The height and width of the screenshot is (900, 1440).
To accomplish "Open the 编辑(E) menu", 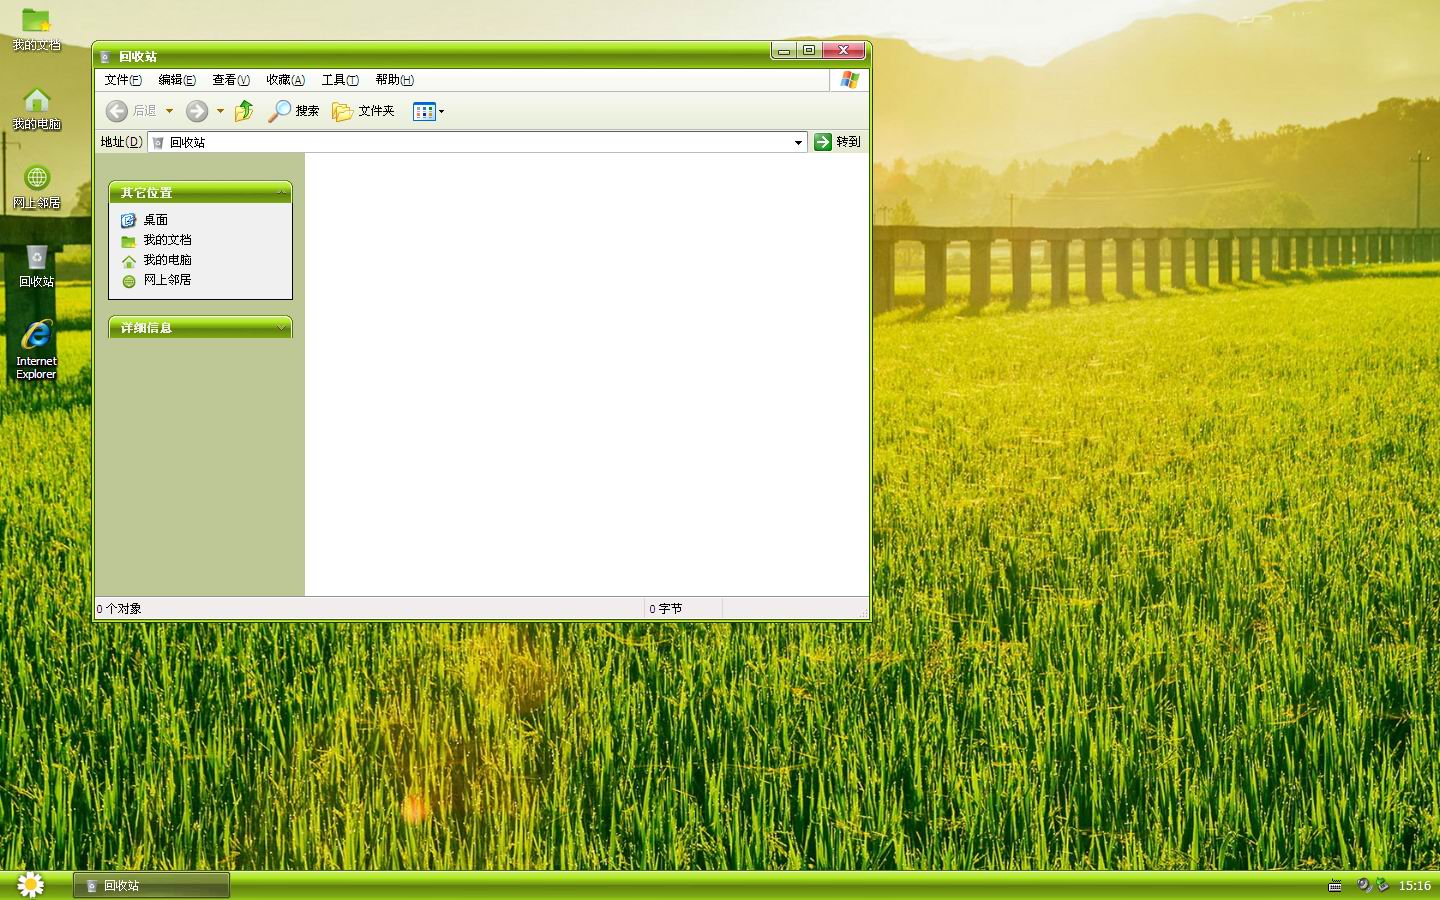I will [177, 80].
